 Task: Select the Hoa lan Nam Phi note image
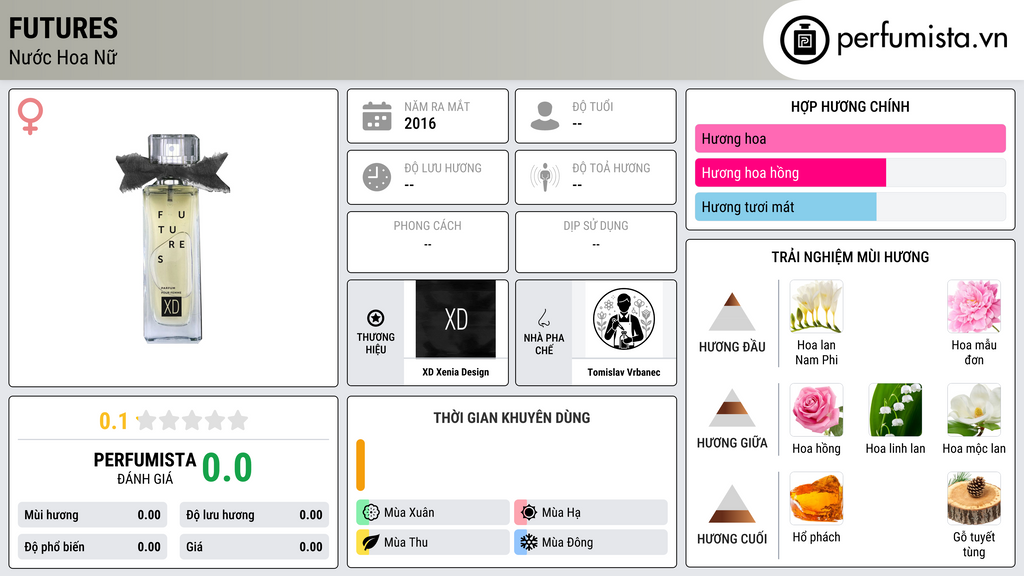click(816, 306)
